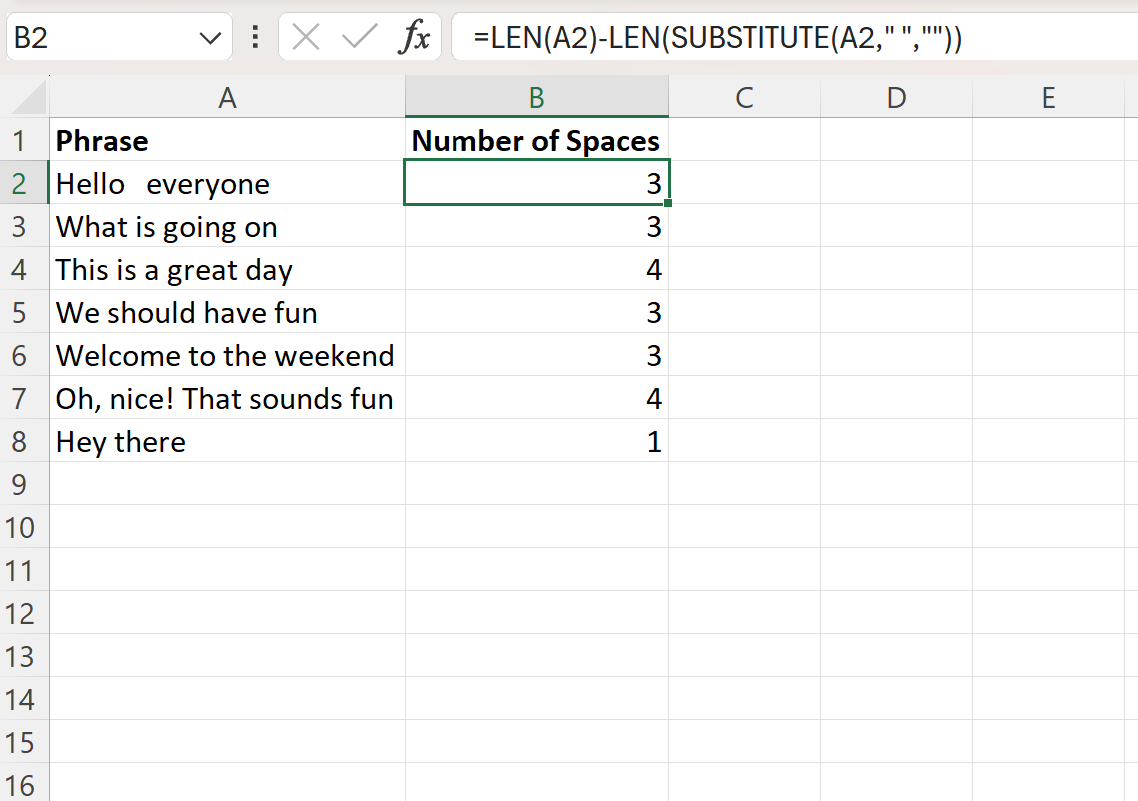Select column D header
Image resolution: width=1138 pixels, height=801 pixels.
coord(896,97)
